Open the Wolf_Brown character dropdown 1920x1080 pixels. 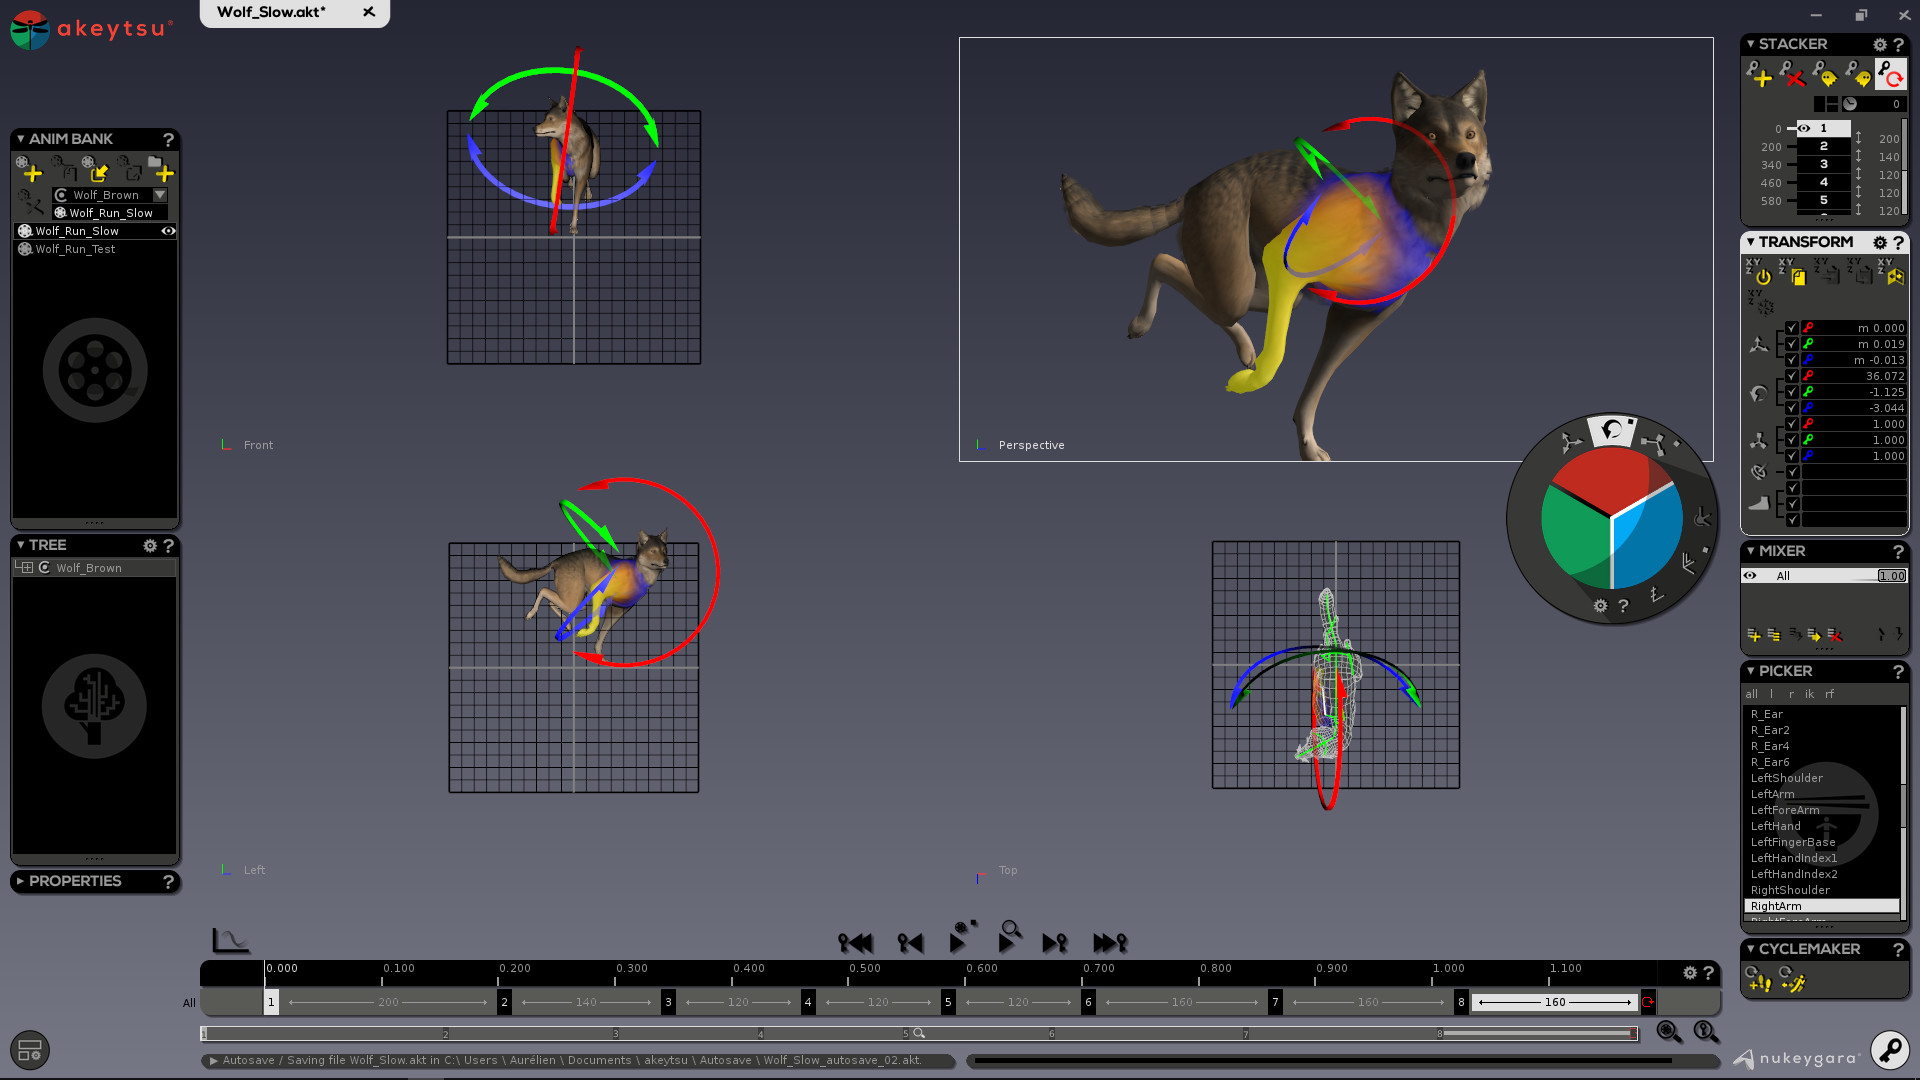point(158,194)
